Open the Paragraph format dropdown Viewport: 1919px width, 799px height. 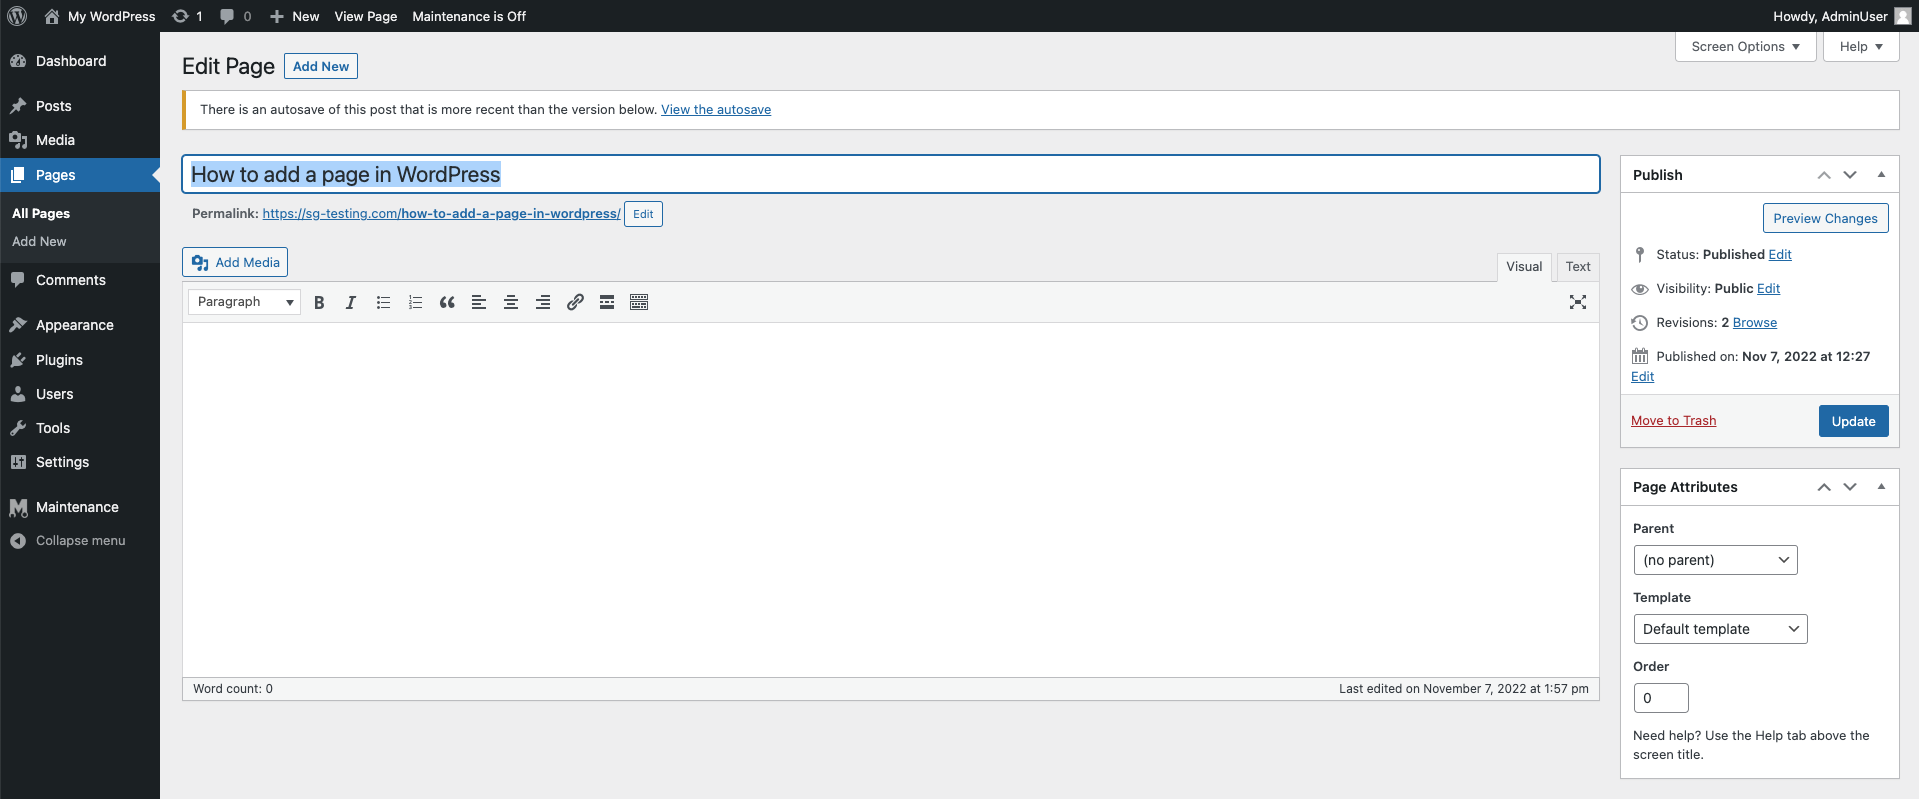click(x=244, y=302)
